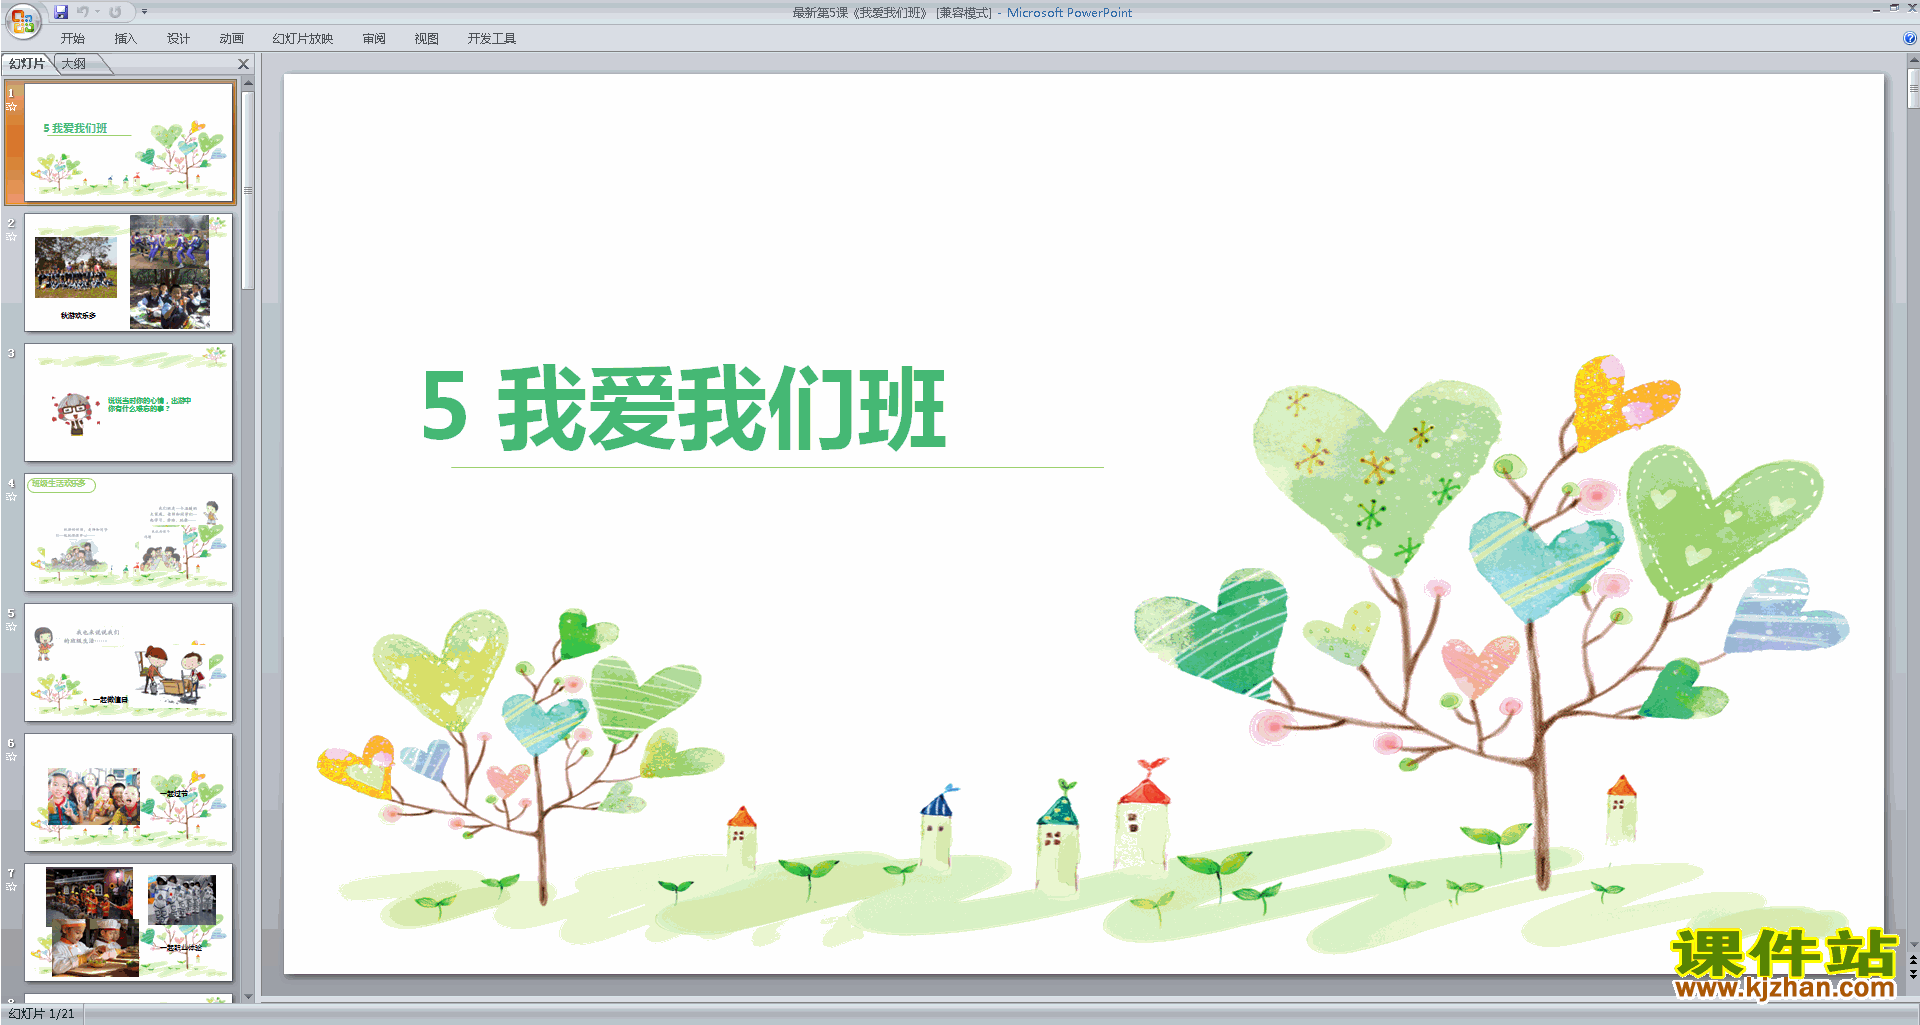1920x1025 pixels.
Task: Select slide 7 thumbnail with three photos
Action: [128, 922]
